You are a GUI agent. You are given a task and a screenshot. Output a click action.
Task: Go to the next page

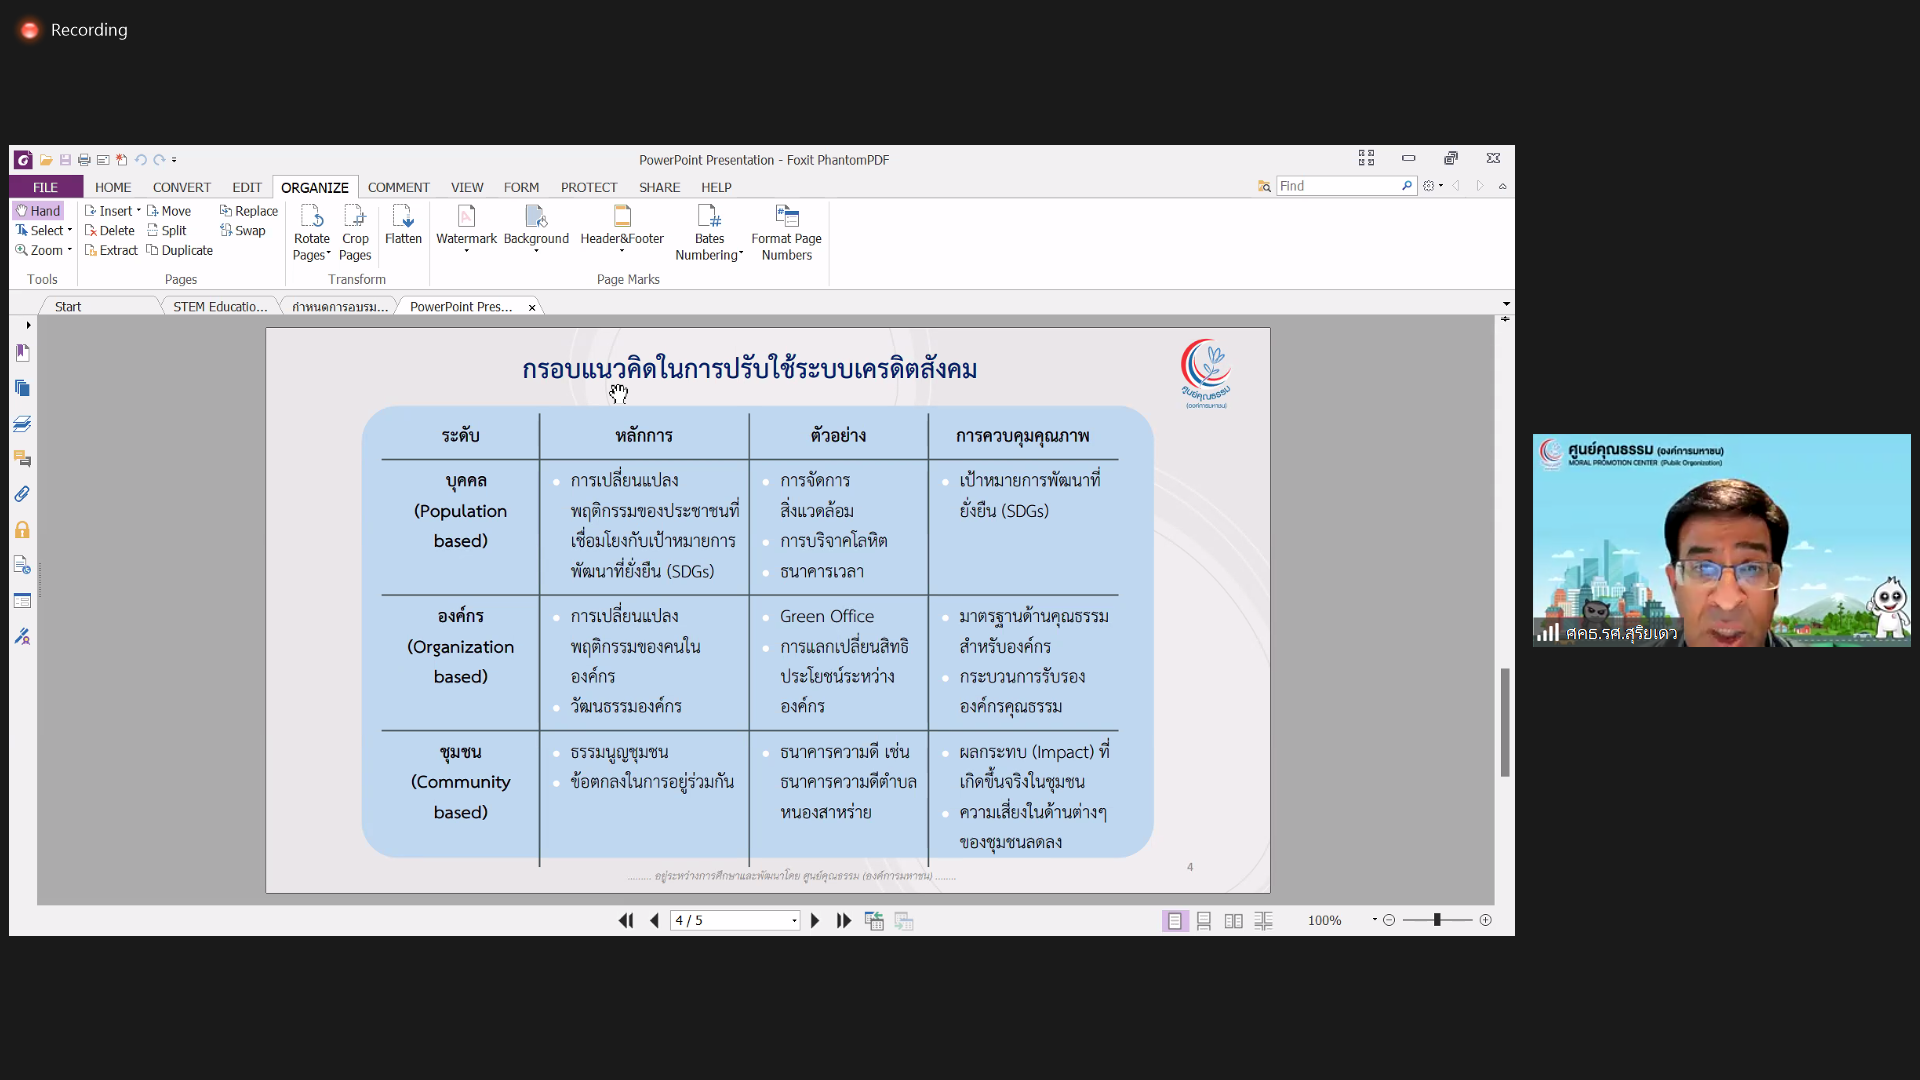pyautogui.click(x=815, y=921)
